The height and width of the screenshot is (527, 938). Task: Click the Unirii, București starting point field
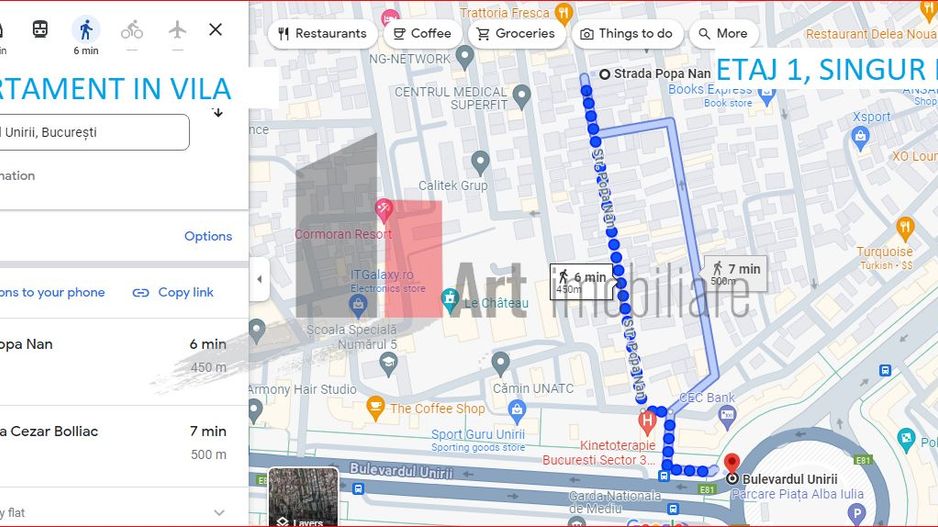[x=94, y=132]
